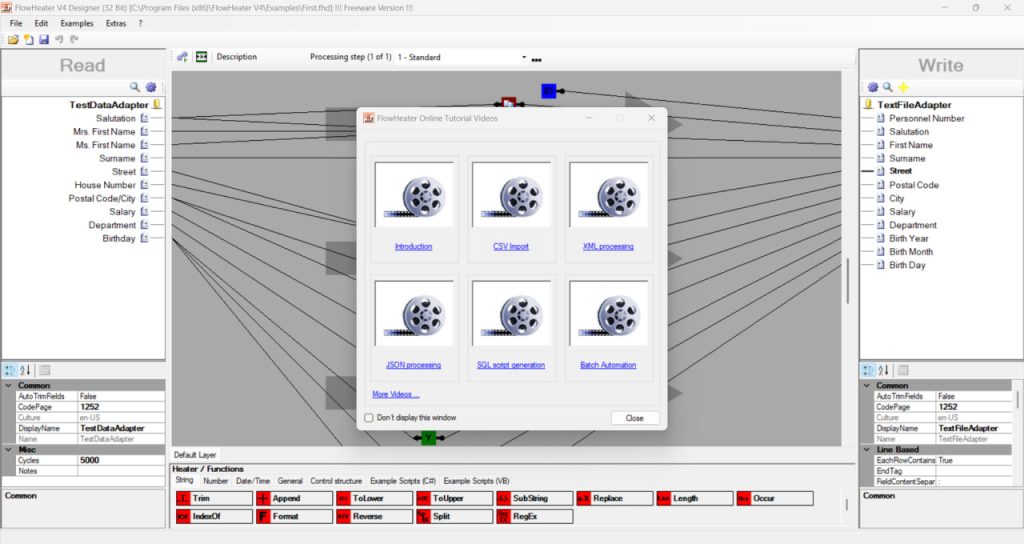
Task: Open Read adapter settings gear icon
Action: coord(151,87)
